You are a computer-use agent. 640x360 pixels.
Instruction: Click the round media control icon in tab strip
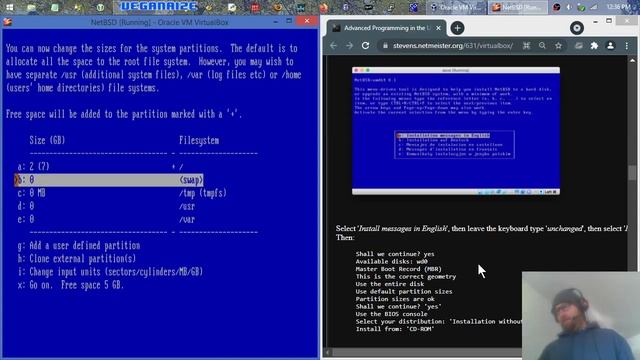point(577,28)
